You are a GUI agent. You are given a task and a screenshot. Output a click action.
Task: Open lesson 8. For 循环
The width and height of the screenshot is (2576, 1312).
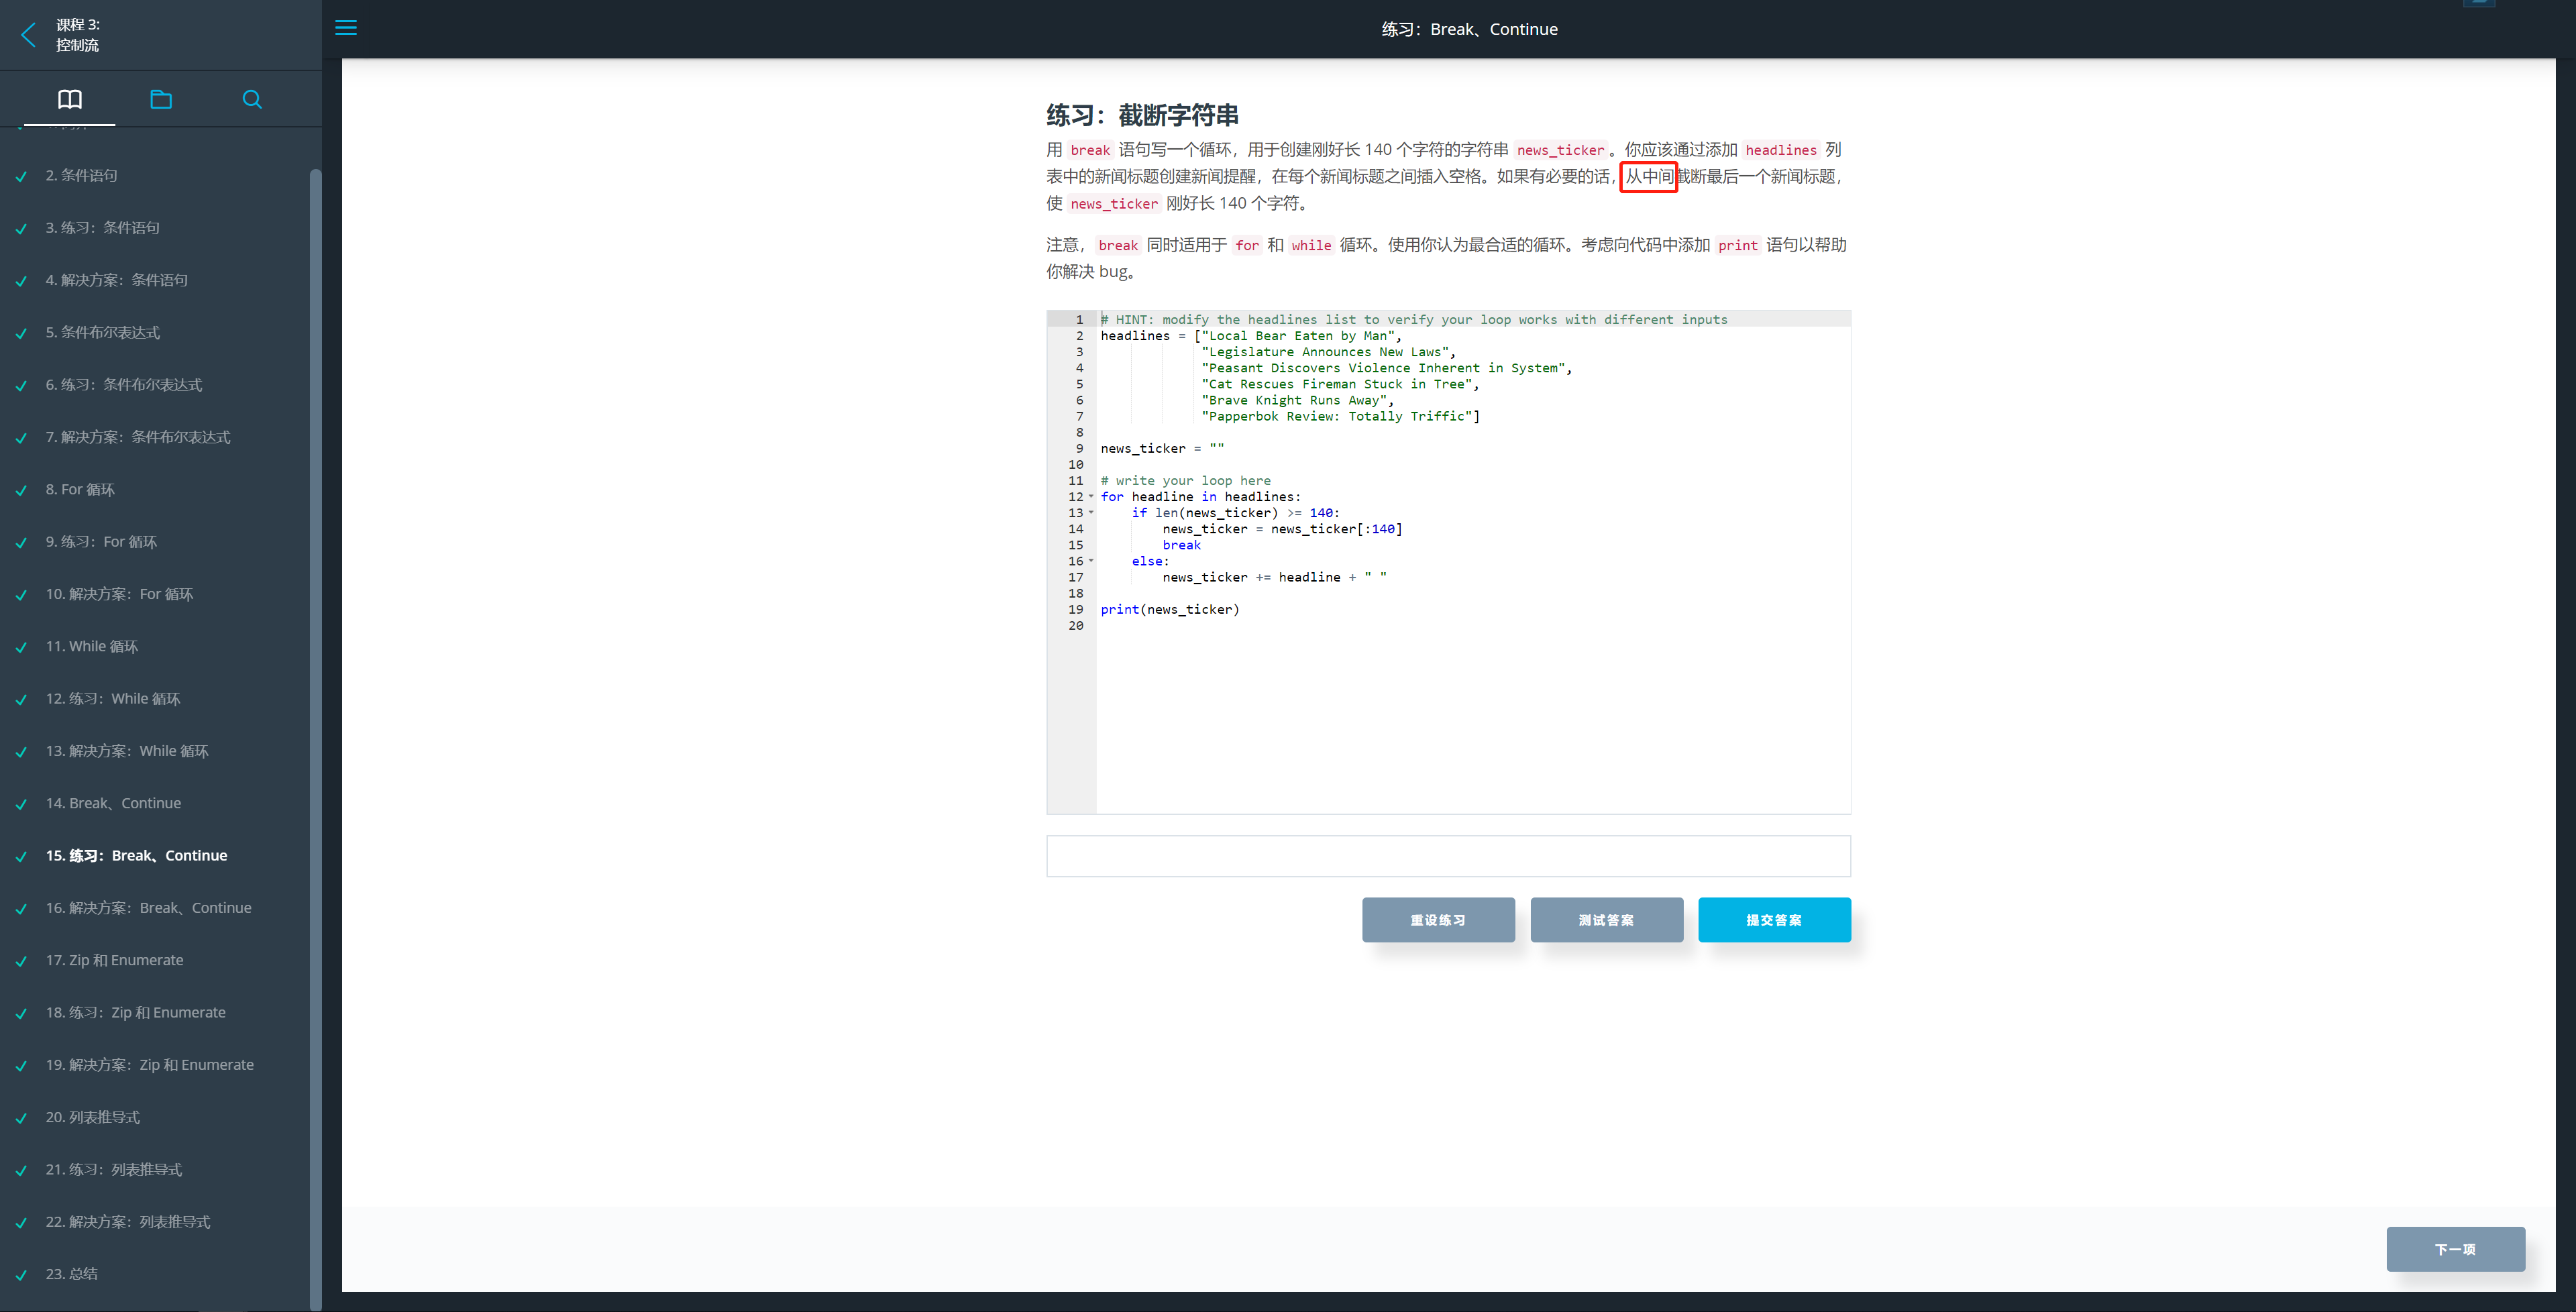coord(80,489)
